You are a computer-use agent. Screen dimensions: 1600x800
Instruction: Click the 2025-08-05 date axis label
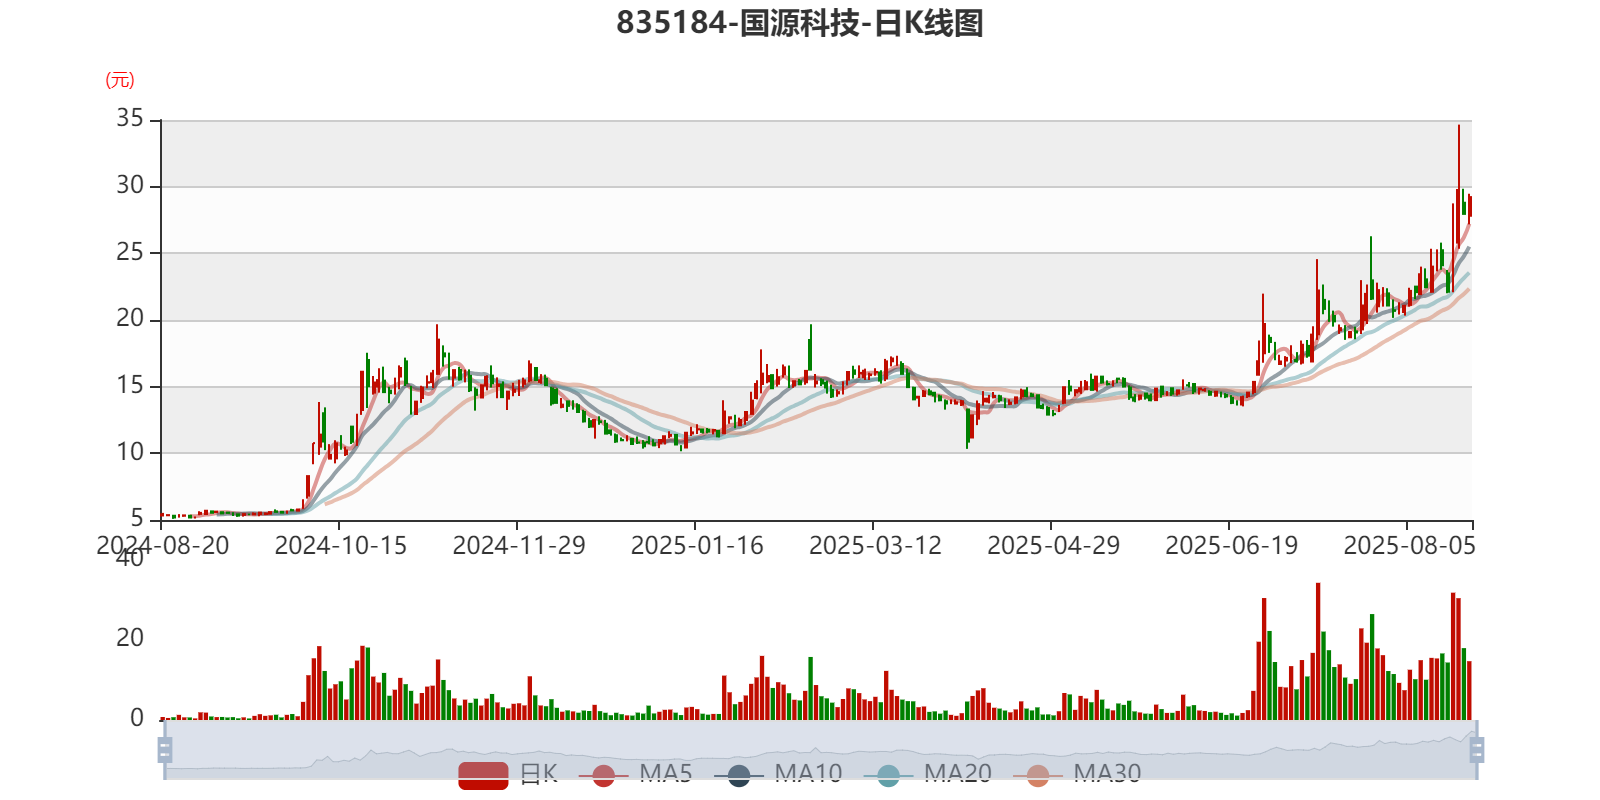1409,545
